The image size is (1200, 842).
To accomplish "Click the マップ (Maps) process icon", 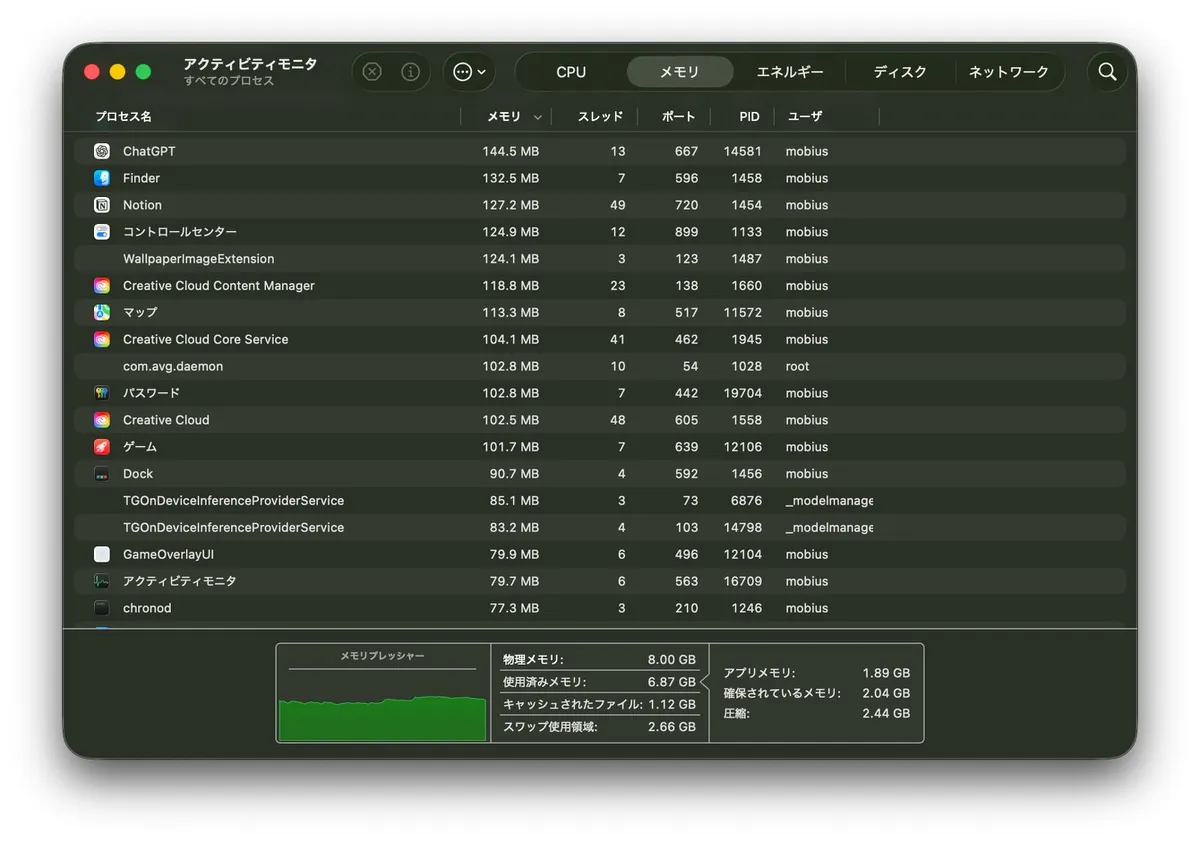I will (x=102, y=312).
